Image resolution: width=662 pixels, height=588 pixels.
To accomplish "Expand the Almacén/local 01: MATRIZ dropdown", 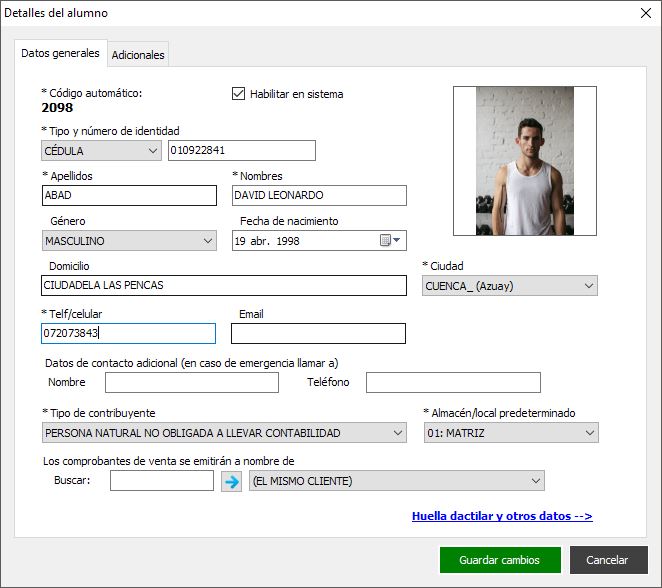I will 511,433.
